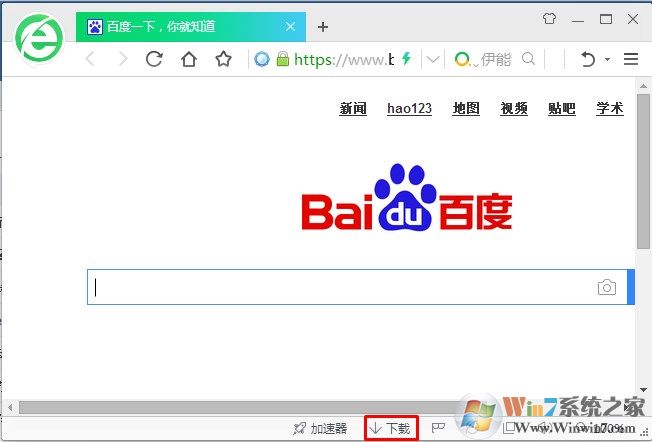Click the blue Baidu search button
652x442 pixels.
[x=631, y=287]
